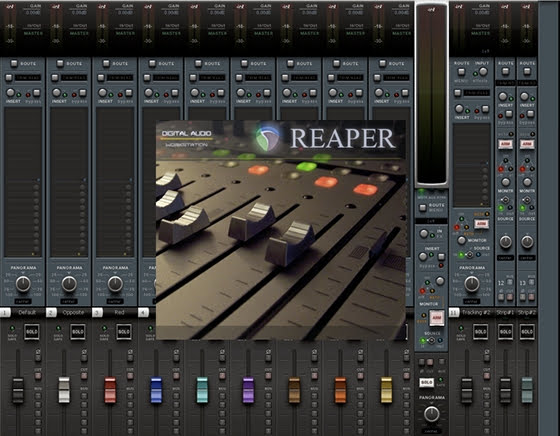Click the REAPER logo on the splash image

(269, 139)
